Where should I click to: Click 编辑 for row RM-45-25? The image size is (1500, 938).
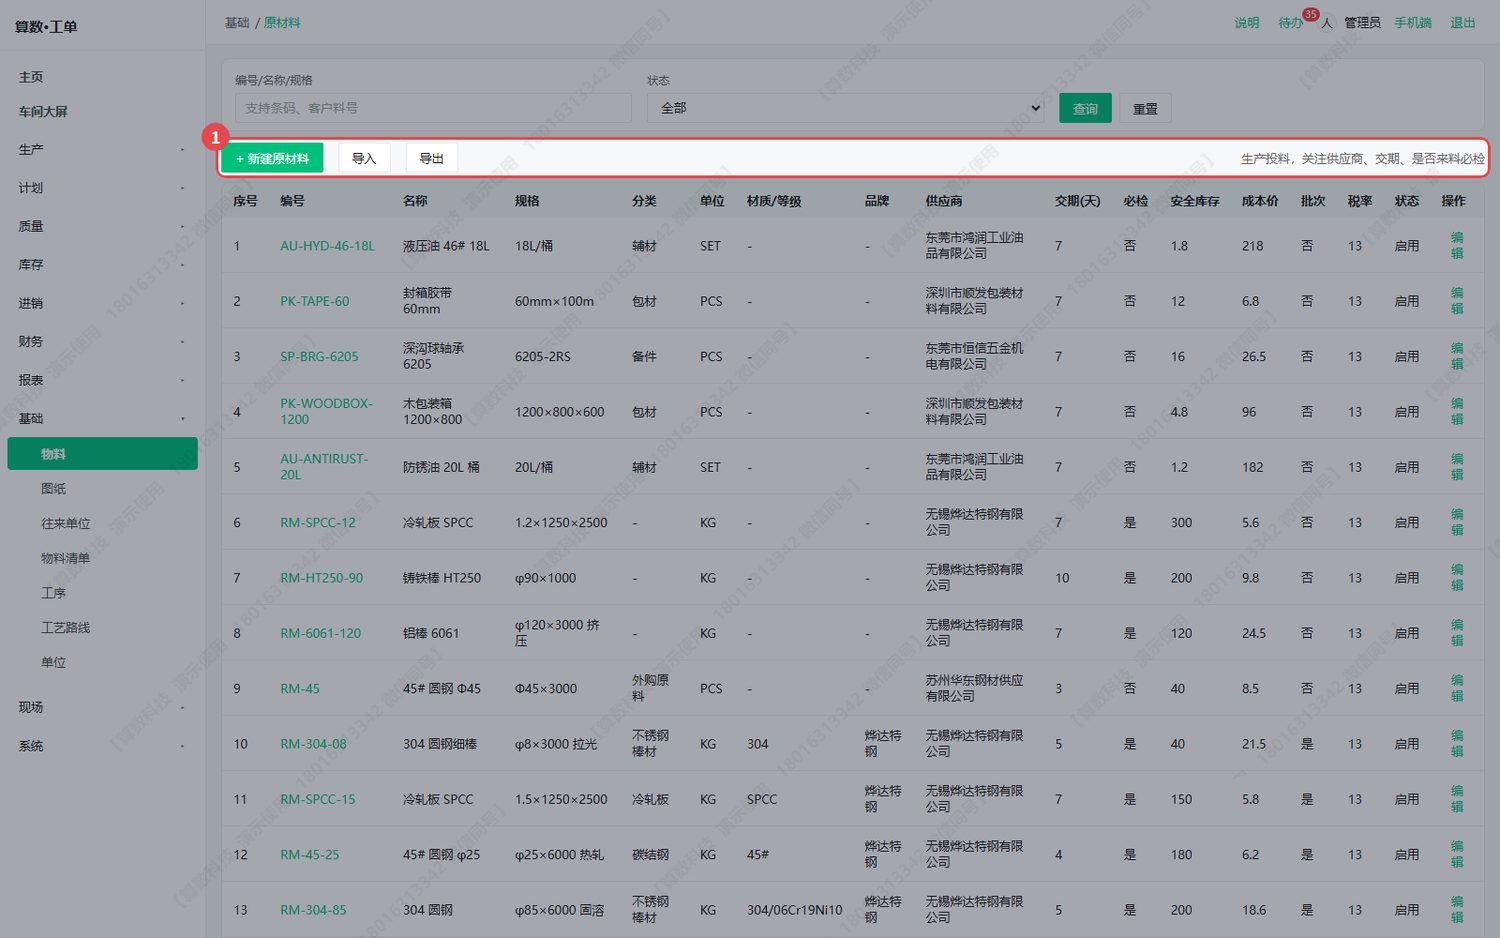point(1457,854)
